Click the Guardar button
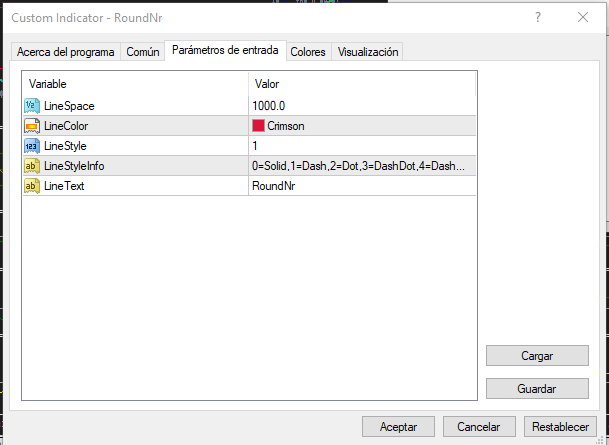 coord(537,389)
